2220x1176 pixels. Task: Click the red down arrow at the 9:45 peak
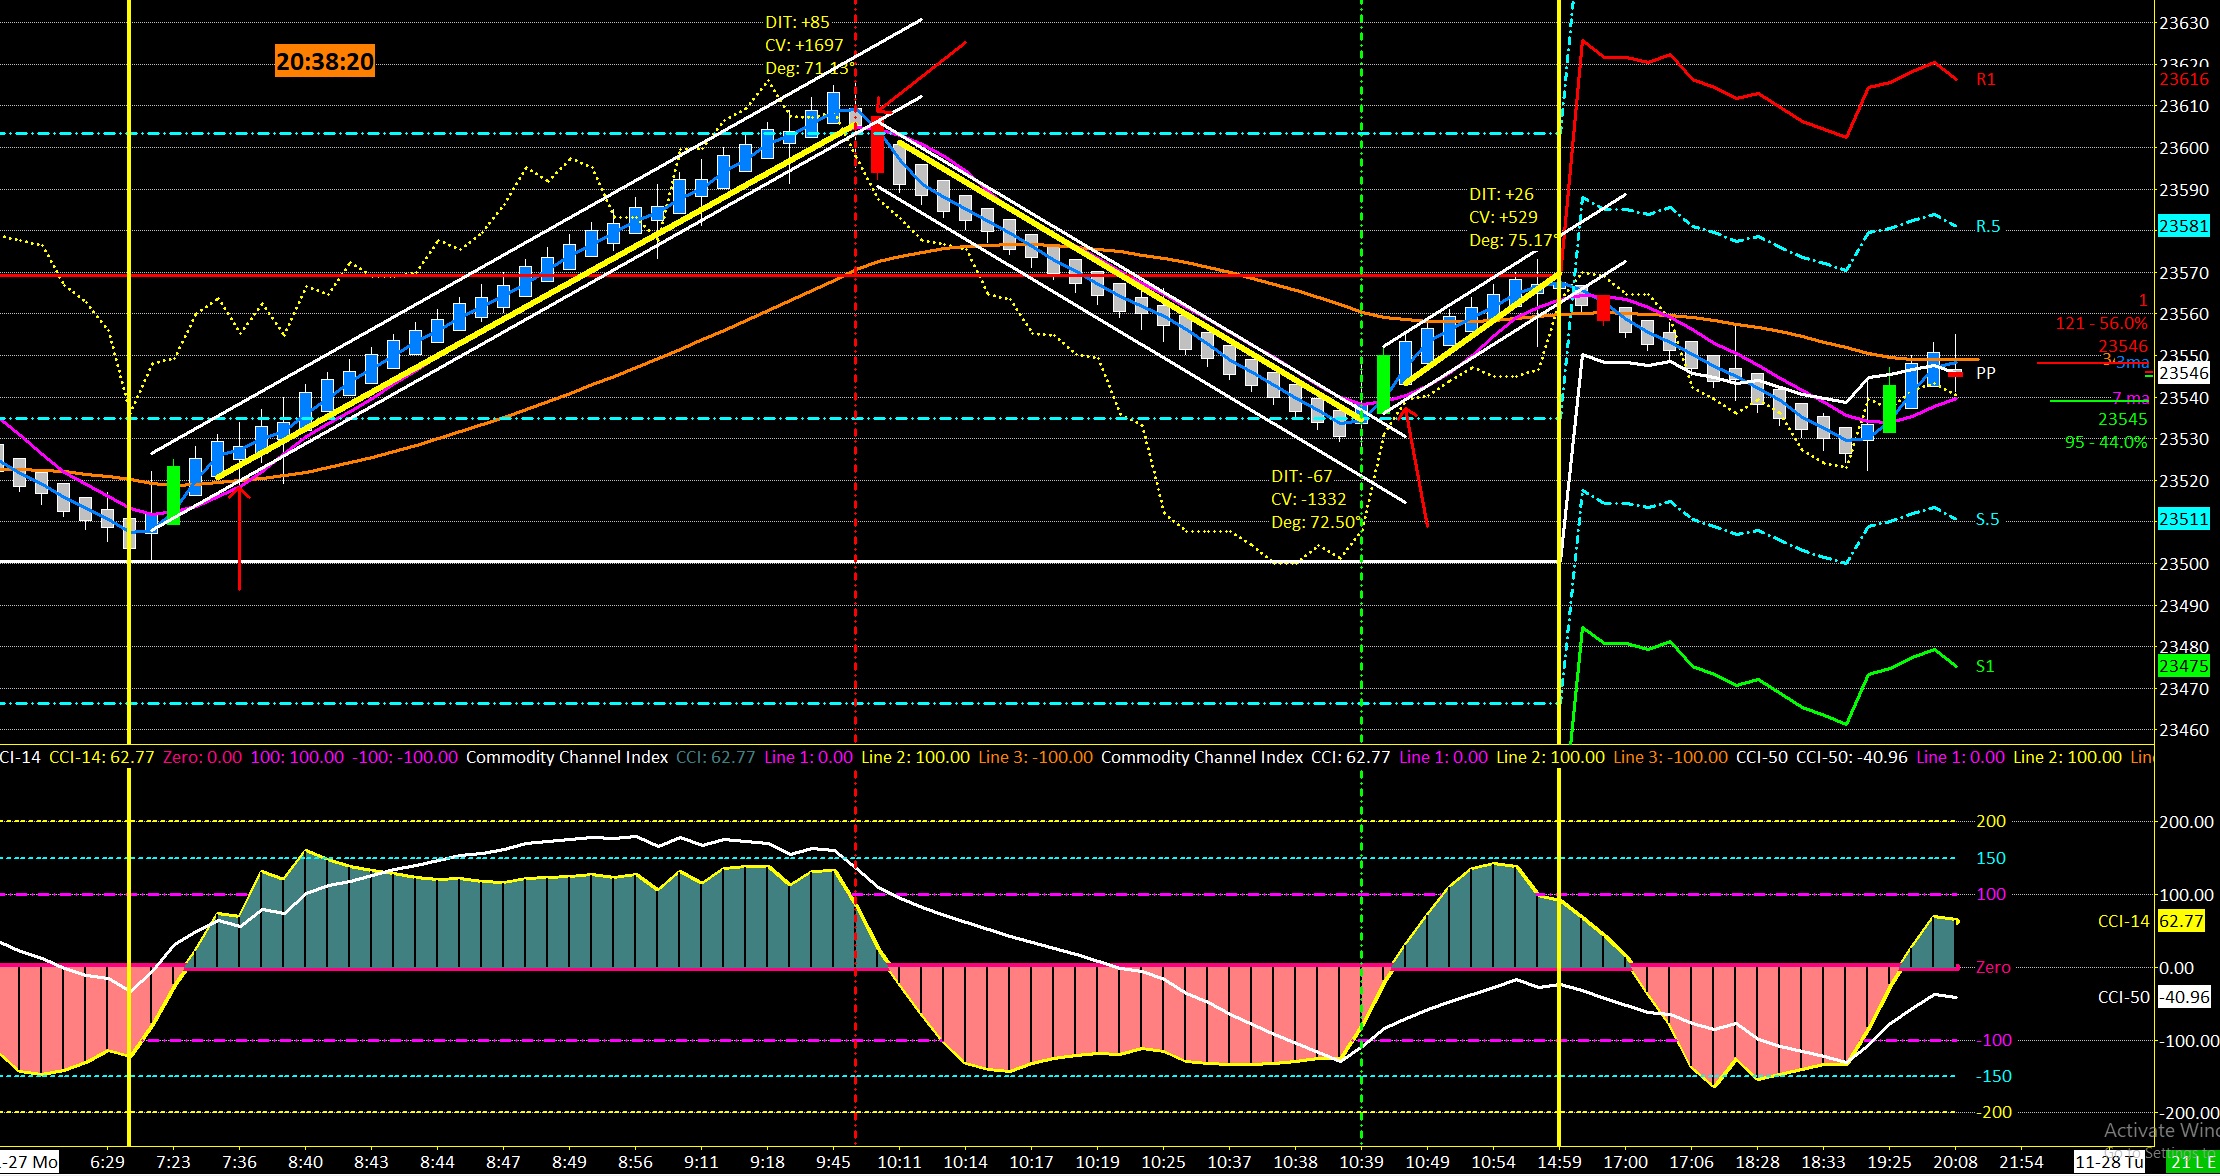click(x=920, y=75)
